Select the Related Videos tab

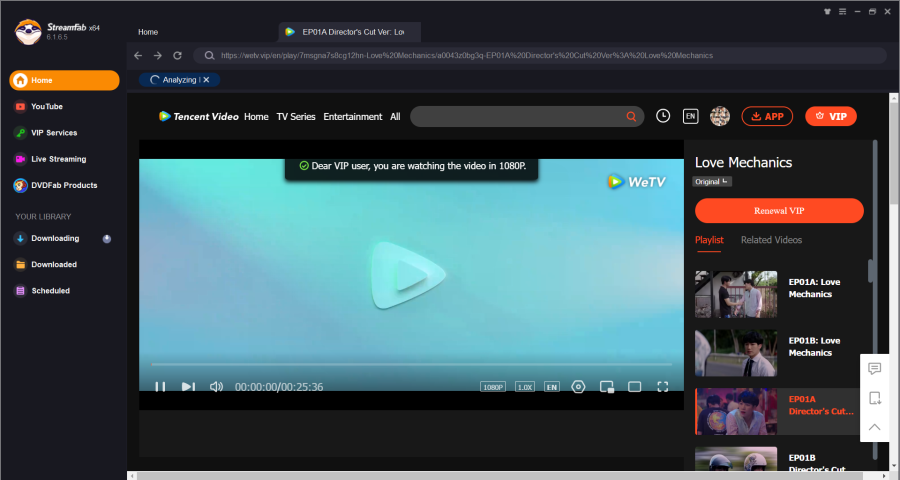tap(771, 240)
